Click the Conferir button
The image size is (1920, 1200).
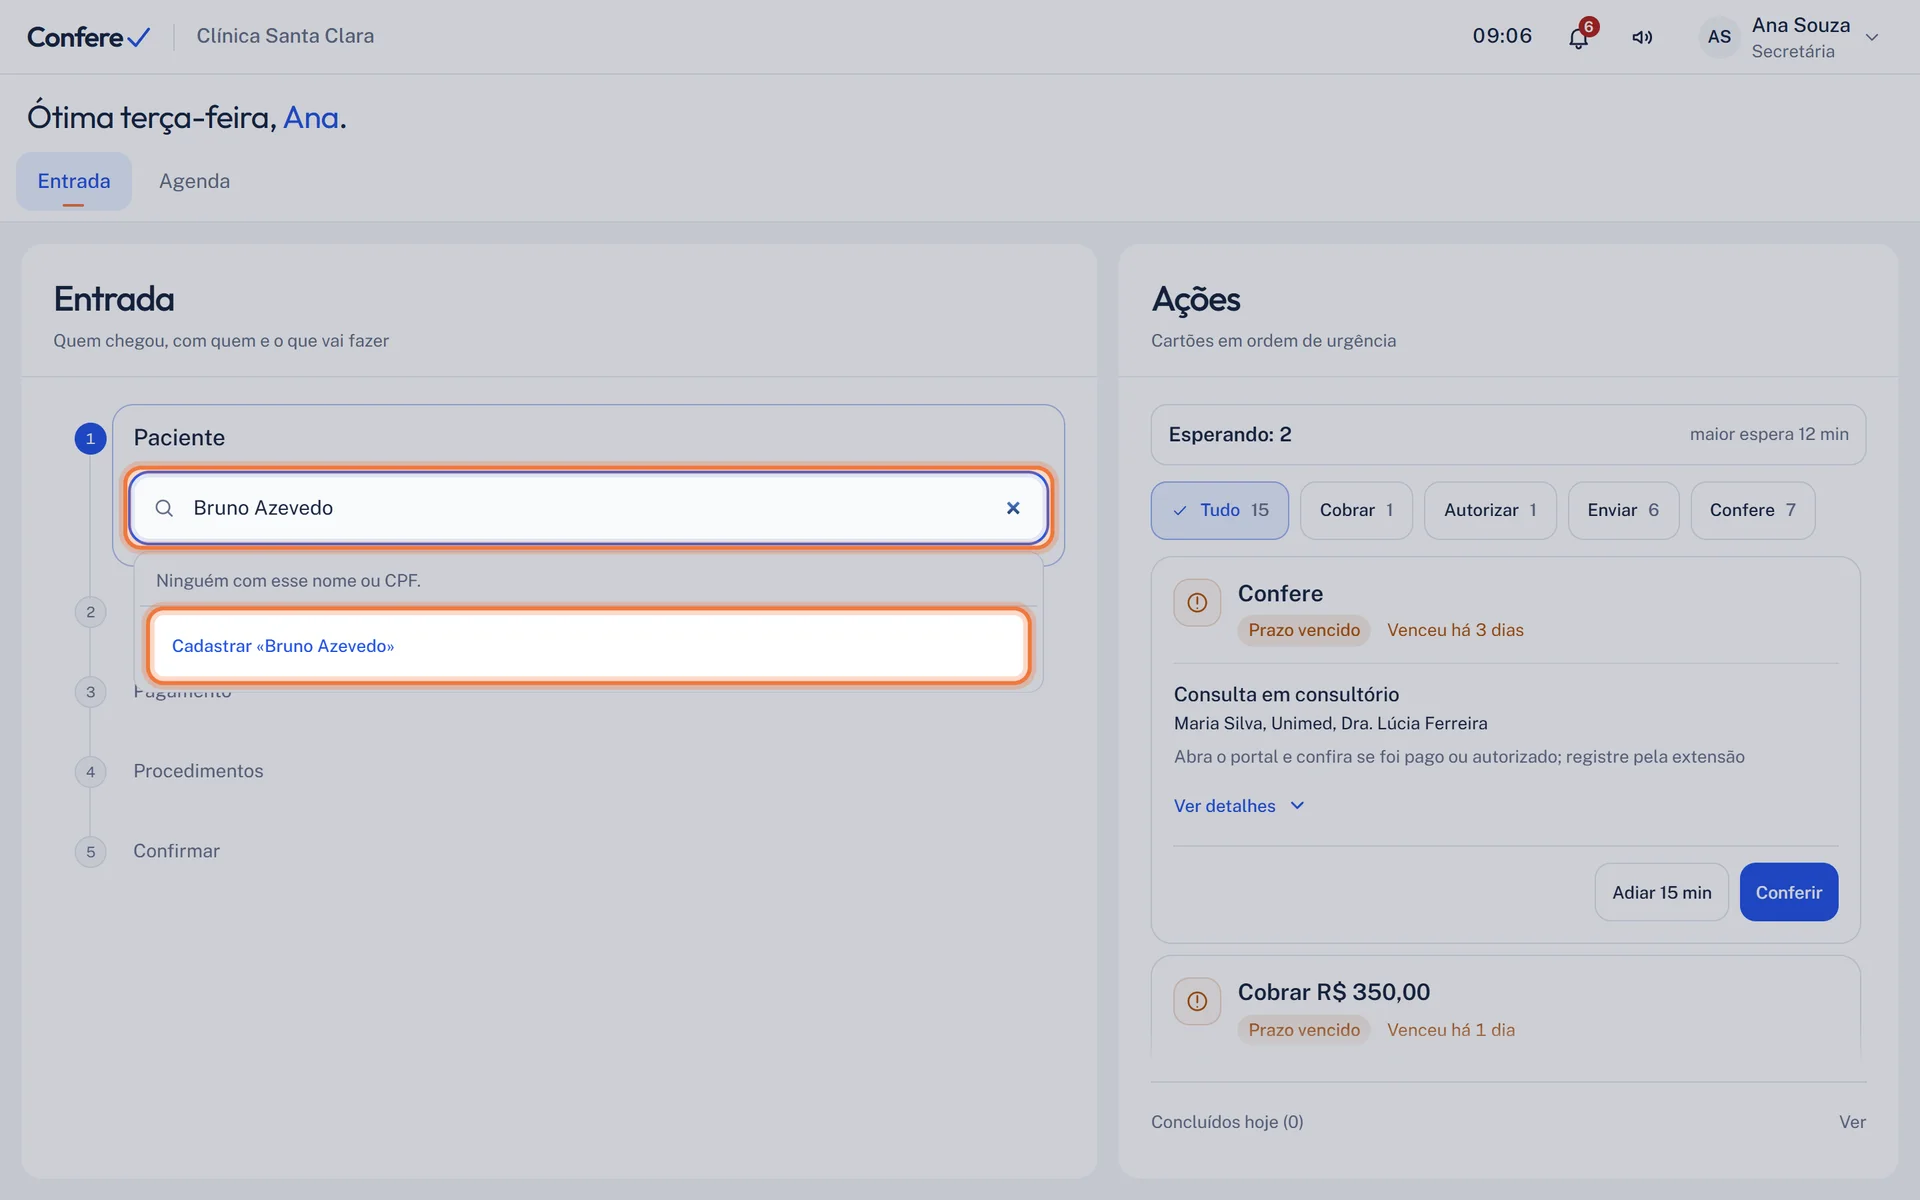pos(1788,892)
